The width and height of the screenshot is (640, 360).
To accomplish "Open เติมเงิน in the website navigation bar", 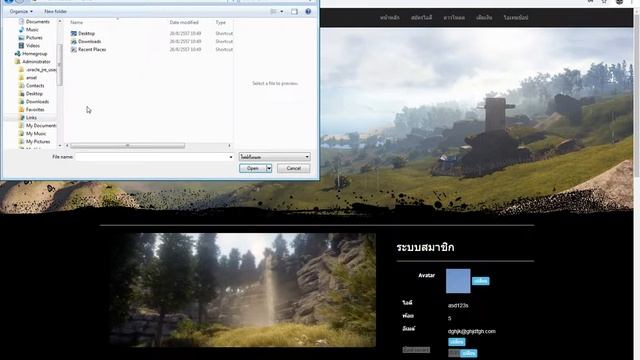I will pos(484,18).
